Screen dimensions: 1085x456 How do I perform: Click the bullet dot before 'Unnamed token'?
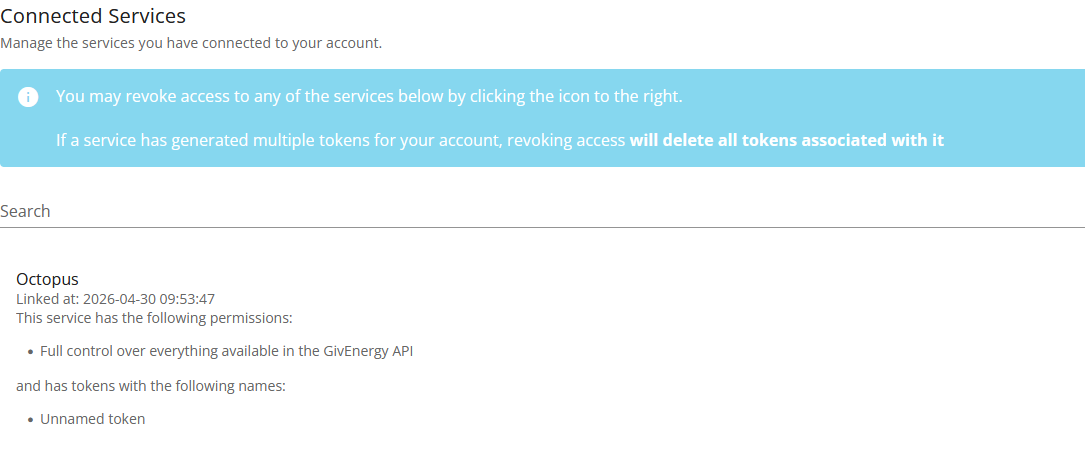pyautogui.click(x=31, y=420)
